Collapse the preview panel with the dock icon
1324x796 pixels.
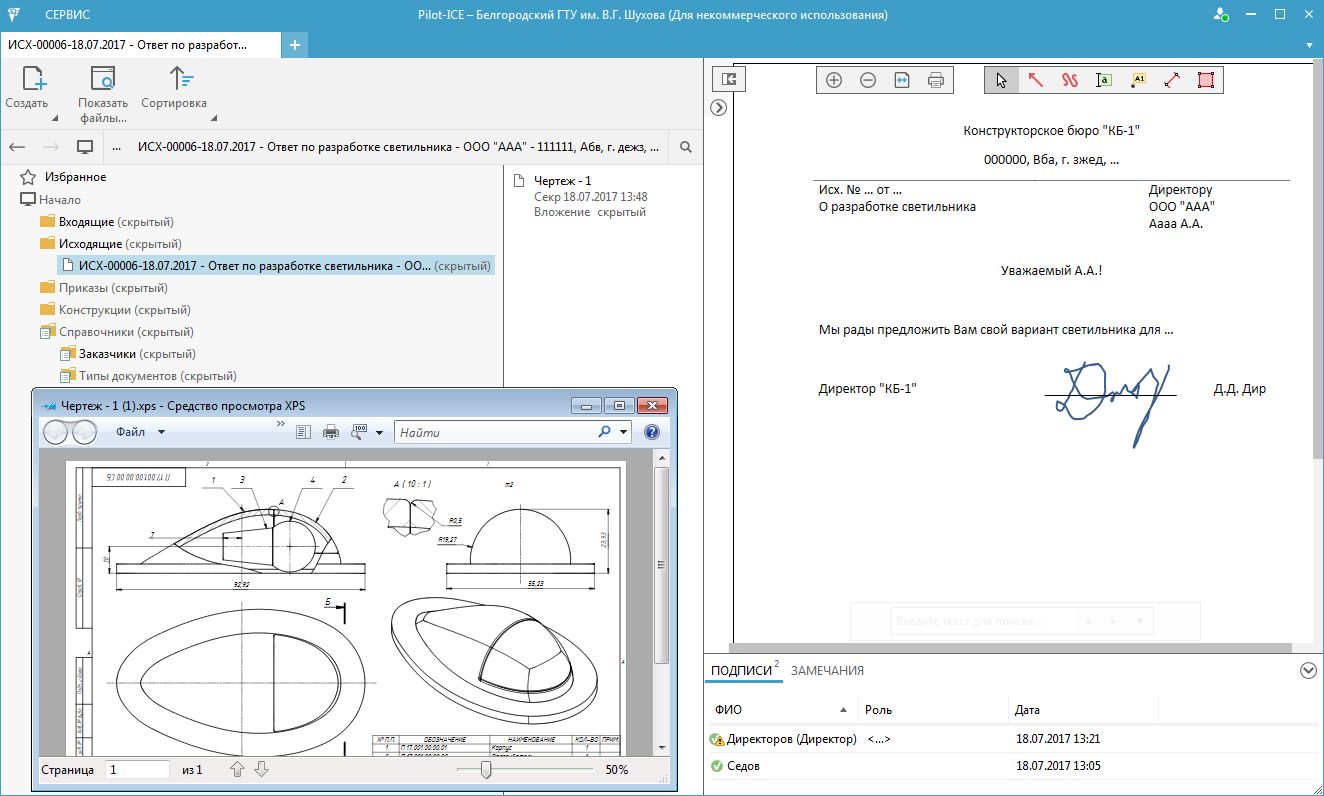pyautogui.click(x=729, y=79)
